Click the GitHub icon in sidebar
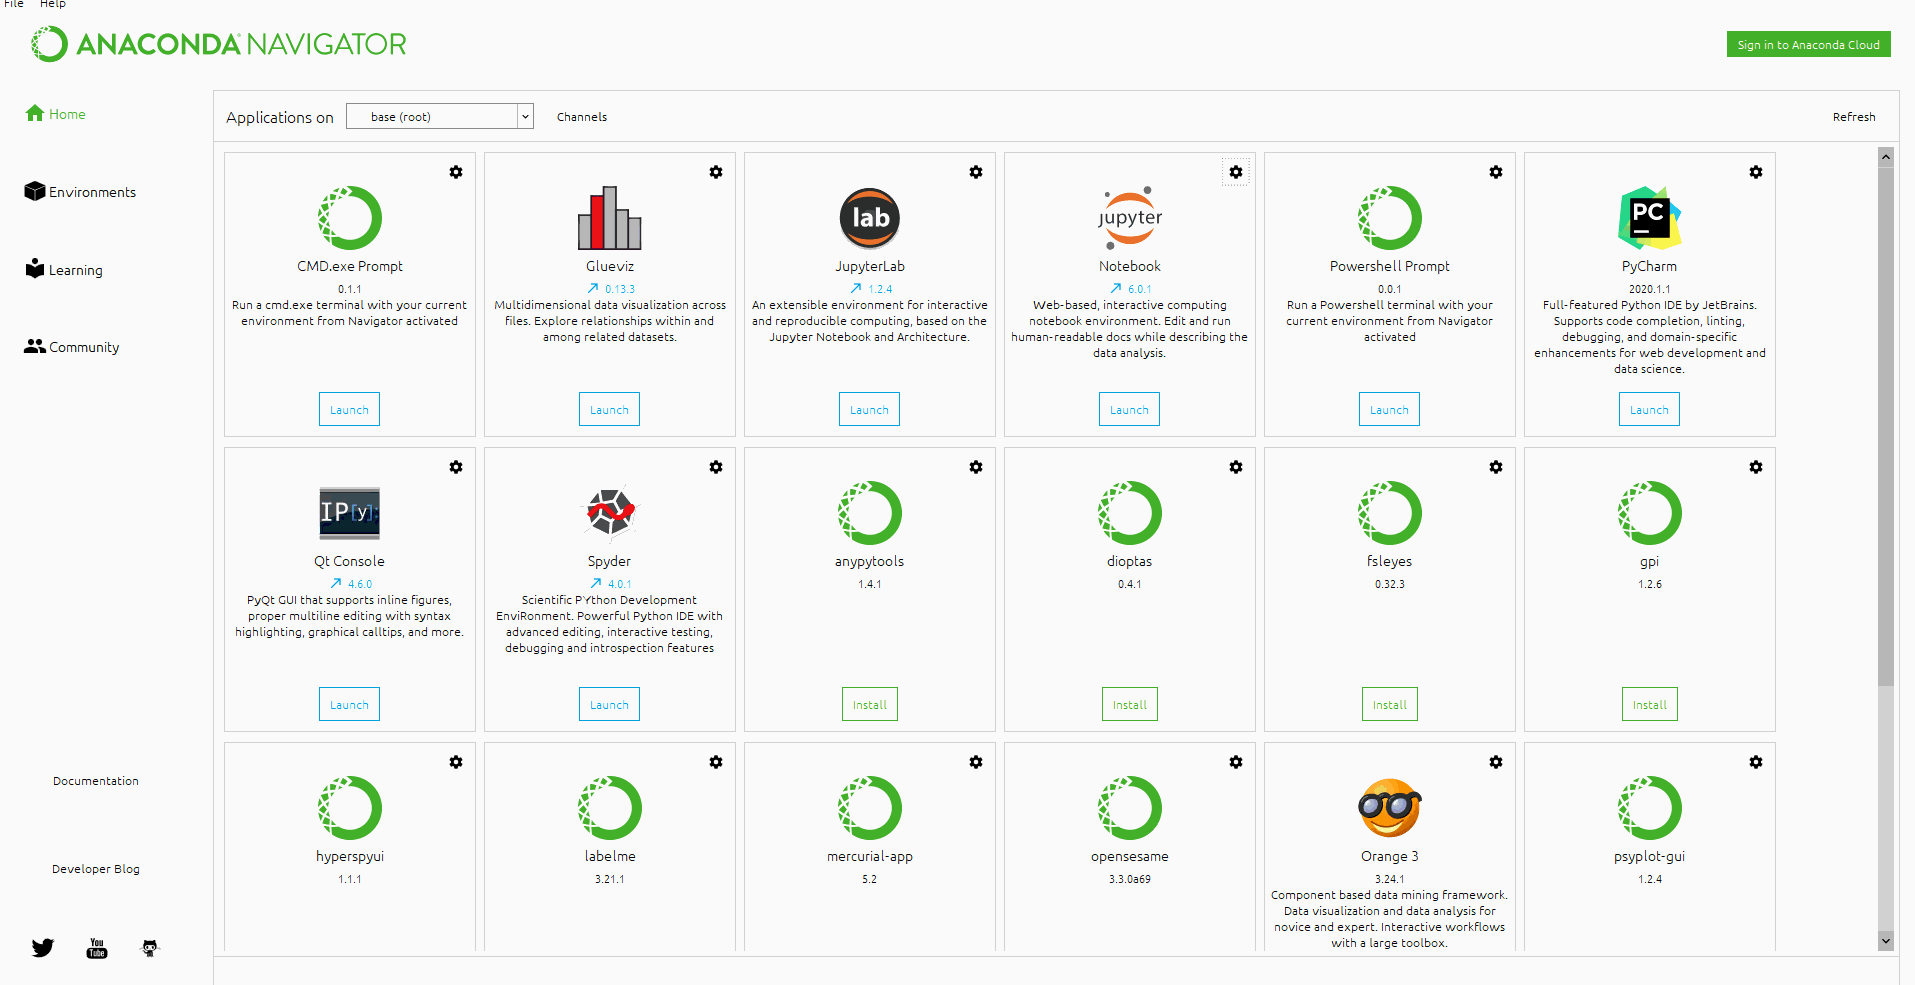 click(150, 948)
